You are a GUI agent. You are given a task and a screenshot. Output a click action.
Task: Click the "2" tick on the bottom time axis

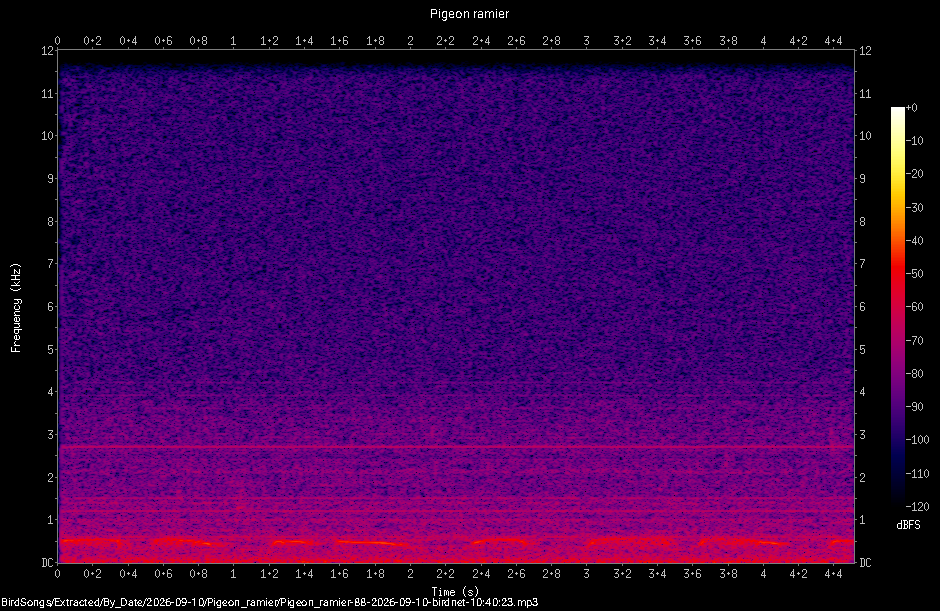pyautogui.click(x=410, y=574)
